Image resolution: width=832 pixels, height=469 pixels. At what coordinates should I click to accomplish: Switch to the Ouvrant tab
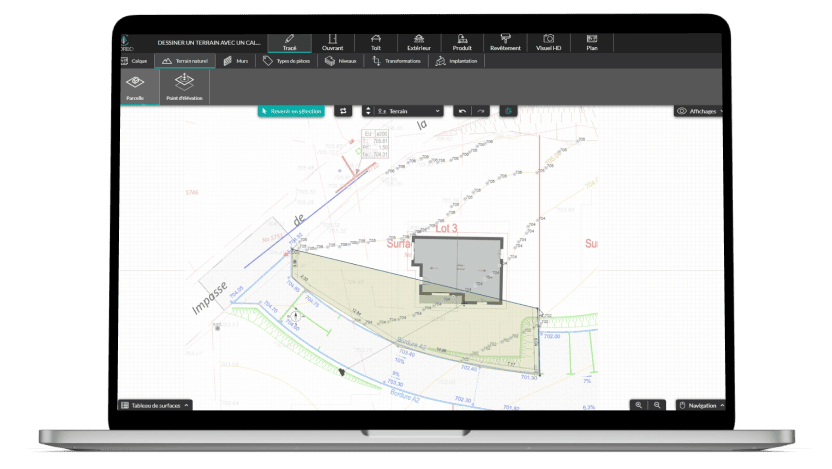tap(332, 42)
